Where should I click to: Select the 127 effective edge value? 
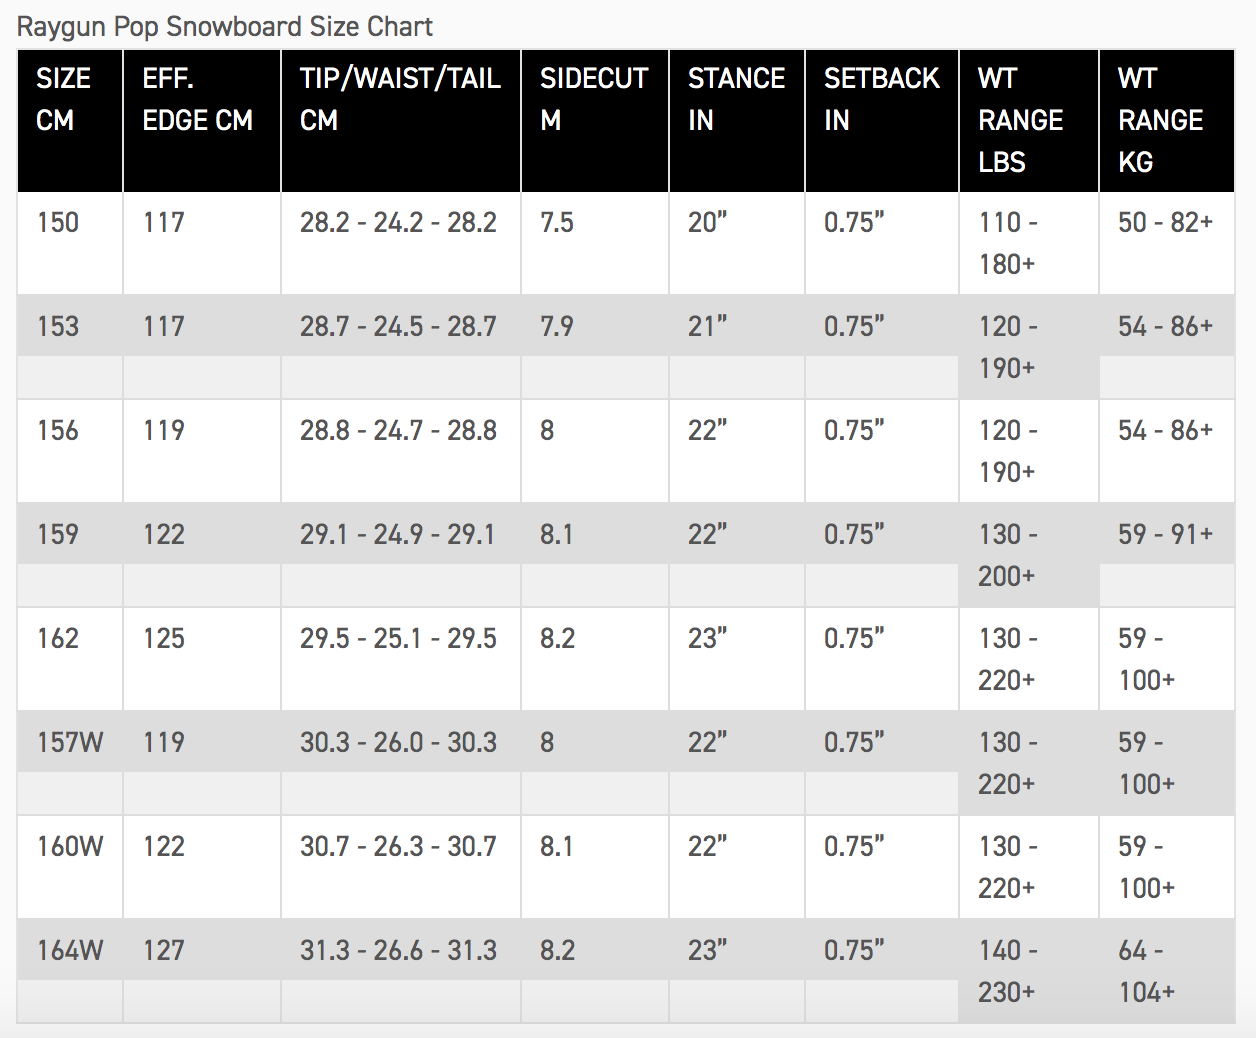[x=164, y=950]
